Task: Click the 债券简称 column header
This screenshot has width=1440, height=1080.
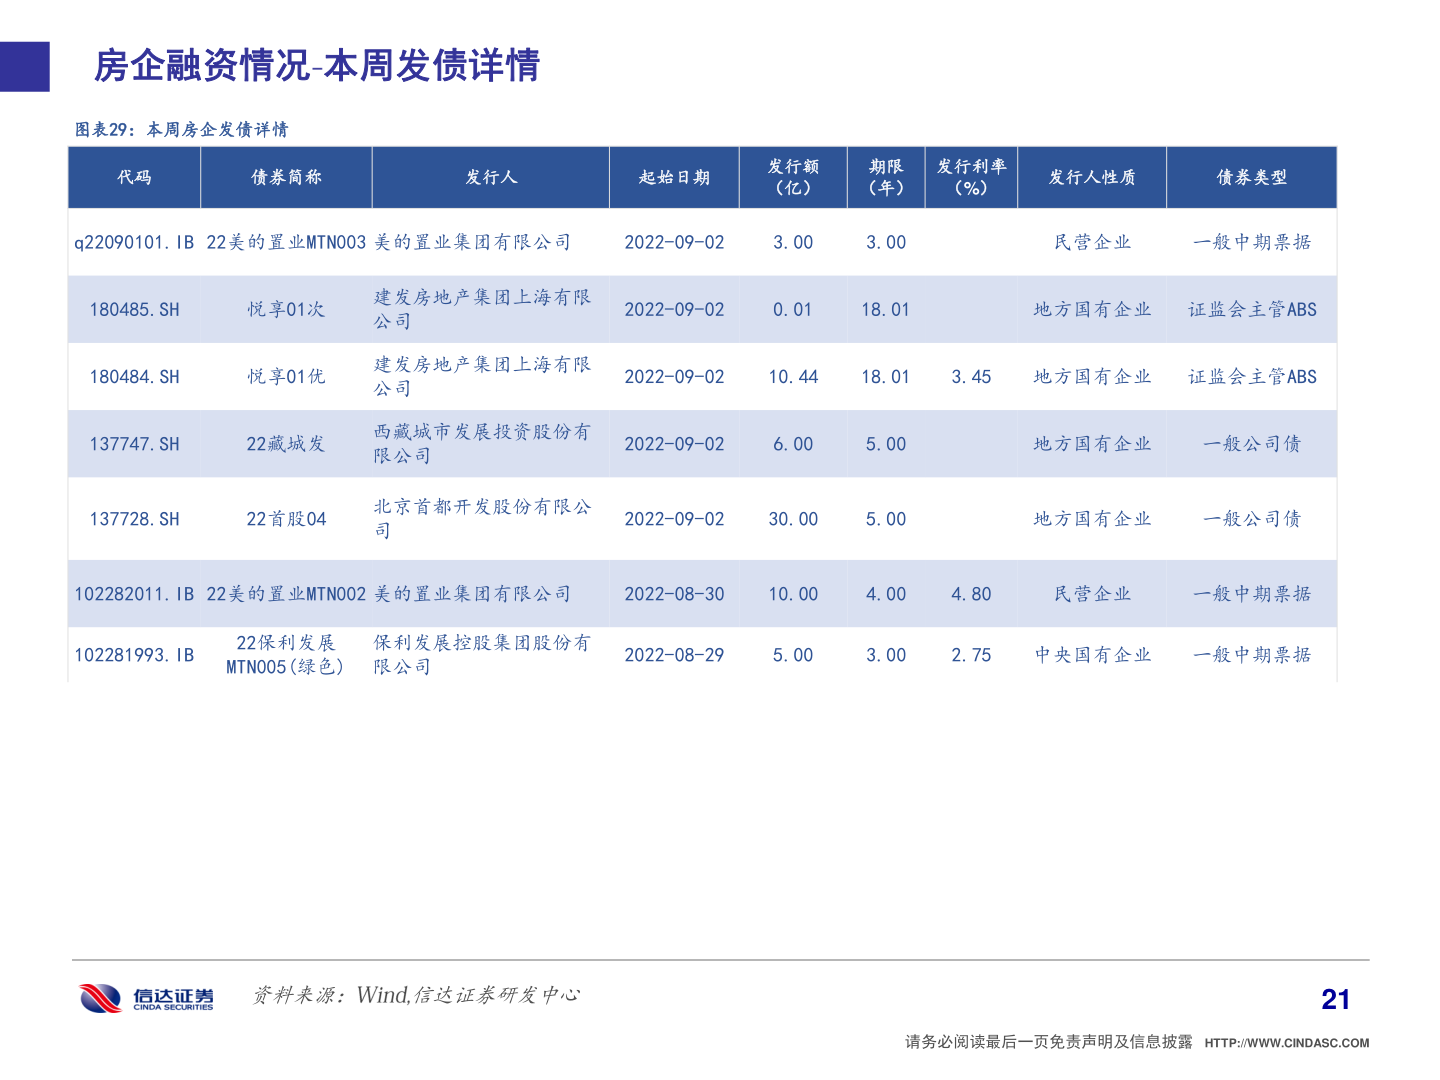Action: 286,177
